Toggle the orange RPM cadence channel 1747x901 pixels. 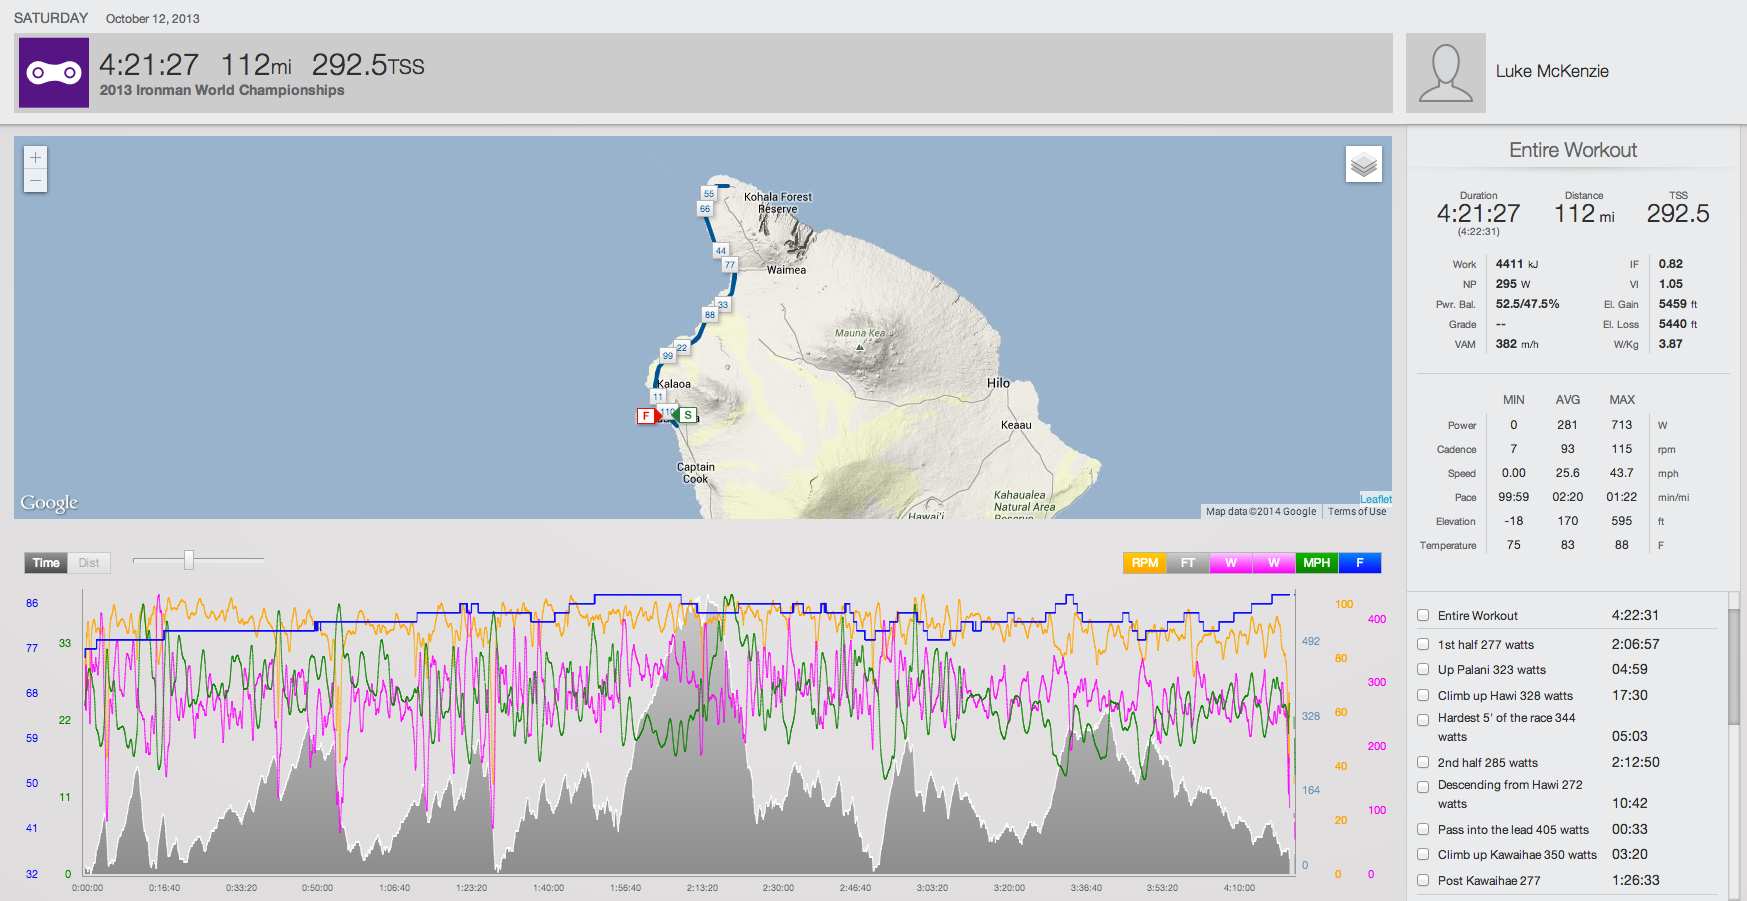coord(1145,563)
